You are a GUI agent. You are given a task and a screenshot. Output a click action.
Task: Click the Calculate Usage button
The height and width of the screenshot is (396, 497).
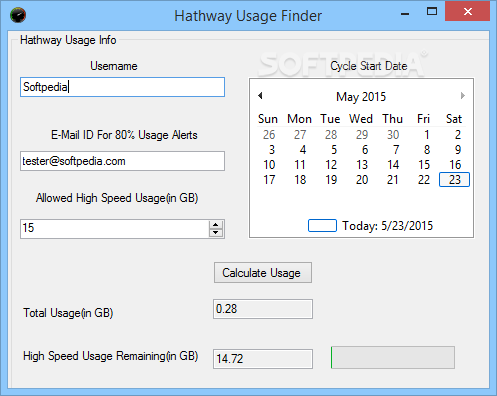263,273
